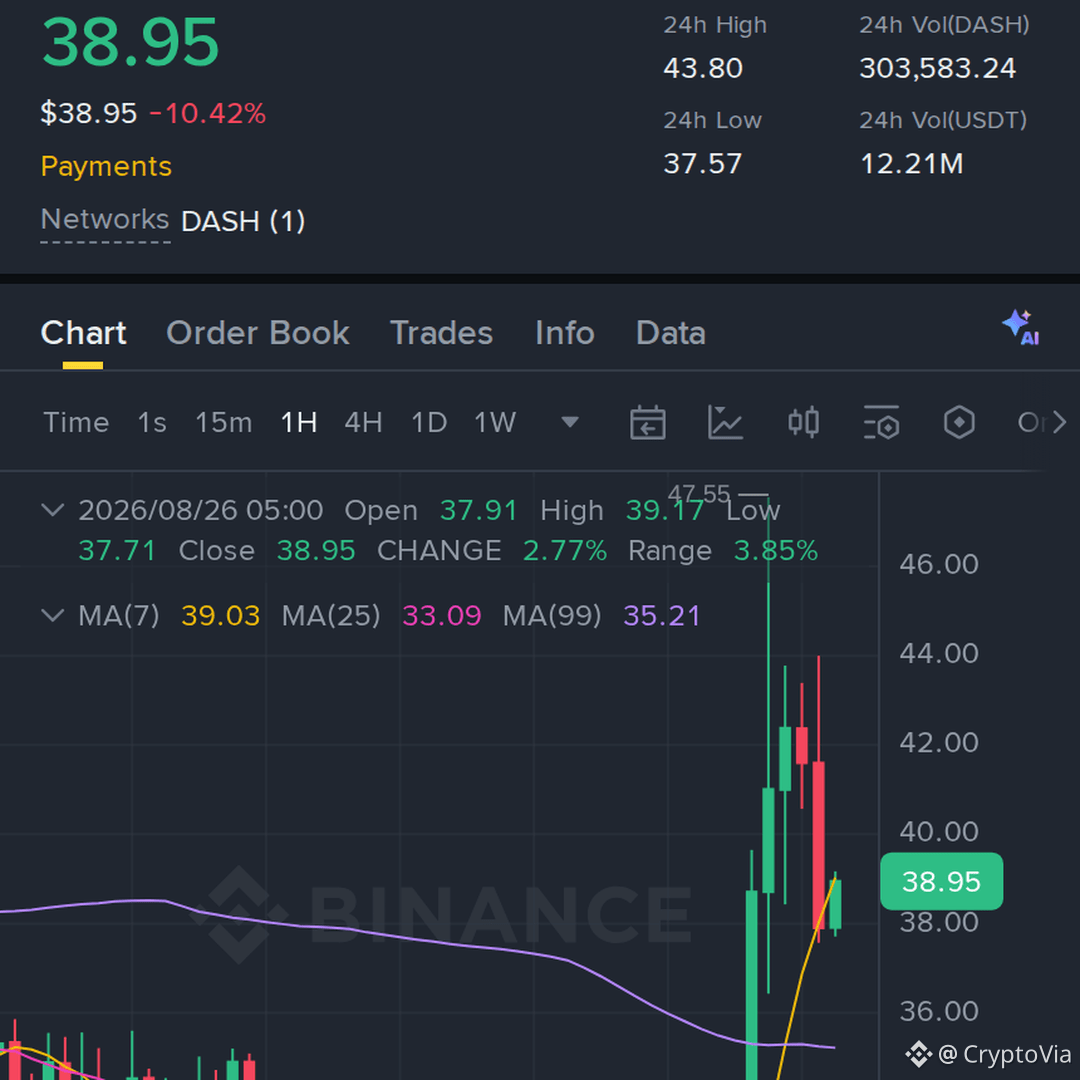Click the 46.00 price axis label

(x=939, y=564)
